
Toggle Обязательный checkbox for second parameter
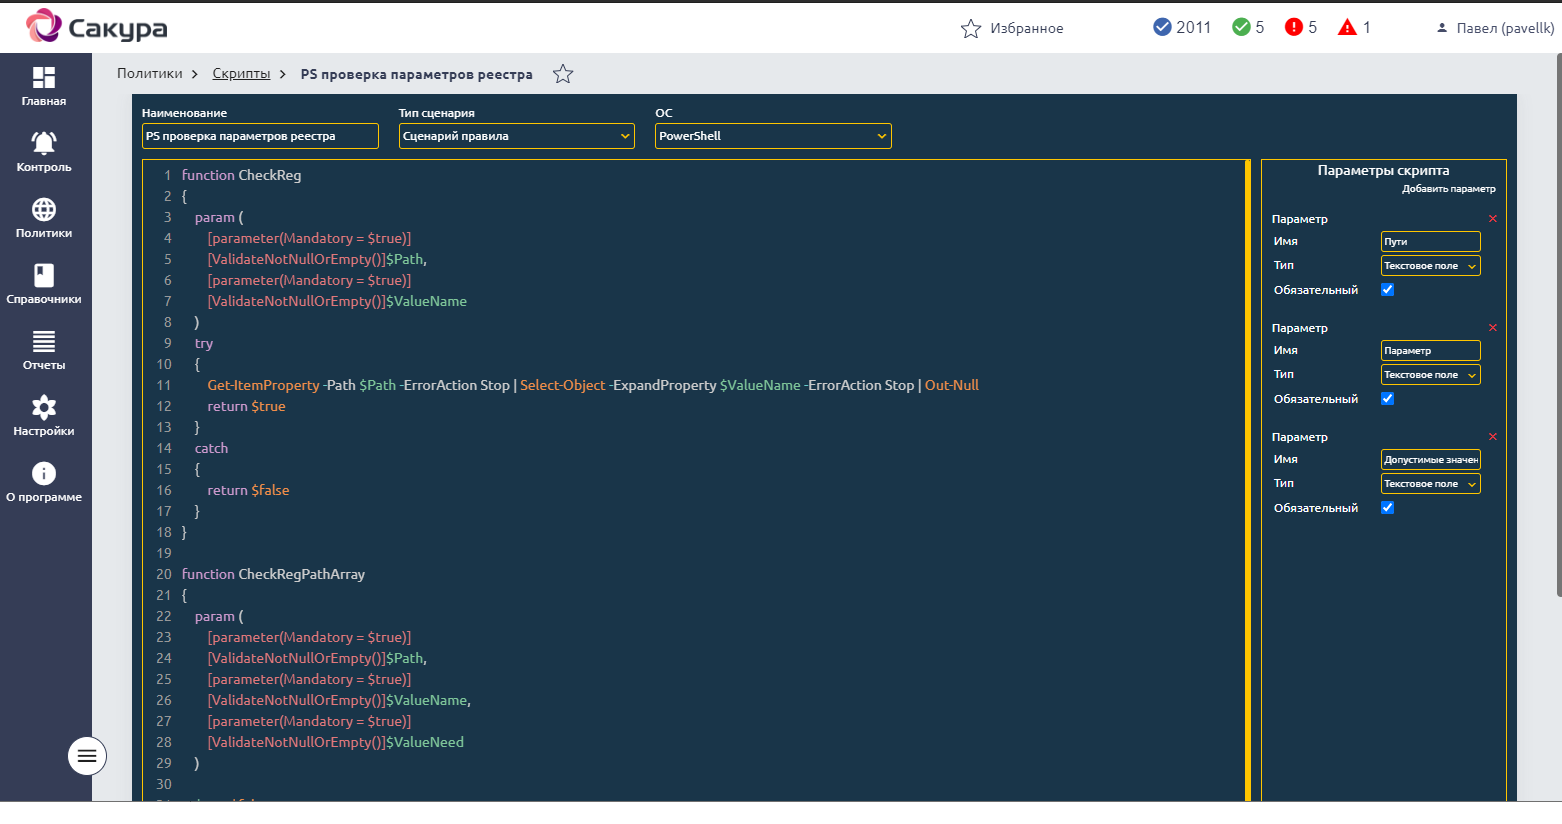(x=1387, y=399)
